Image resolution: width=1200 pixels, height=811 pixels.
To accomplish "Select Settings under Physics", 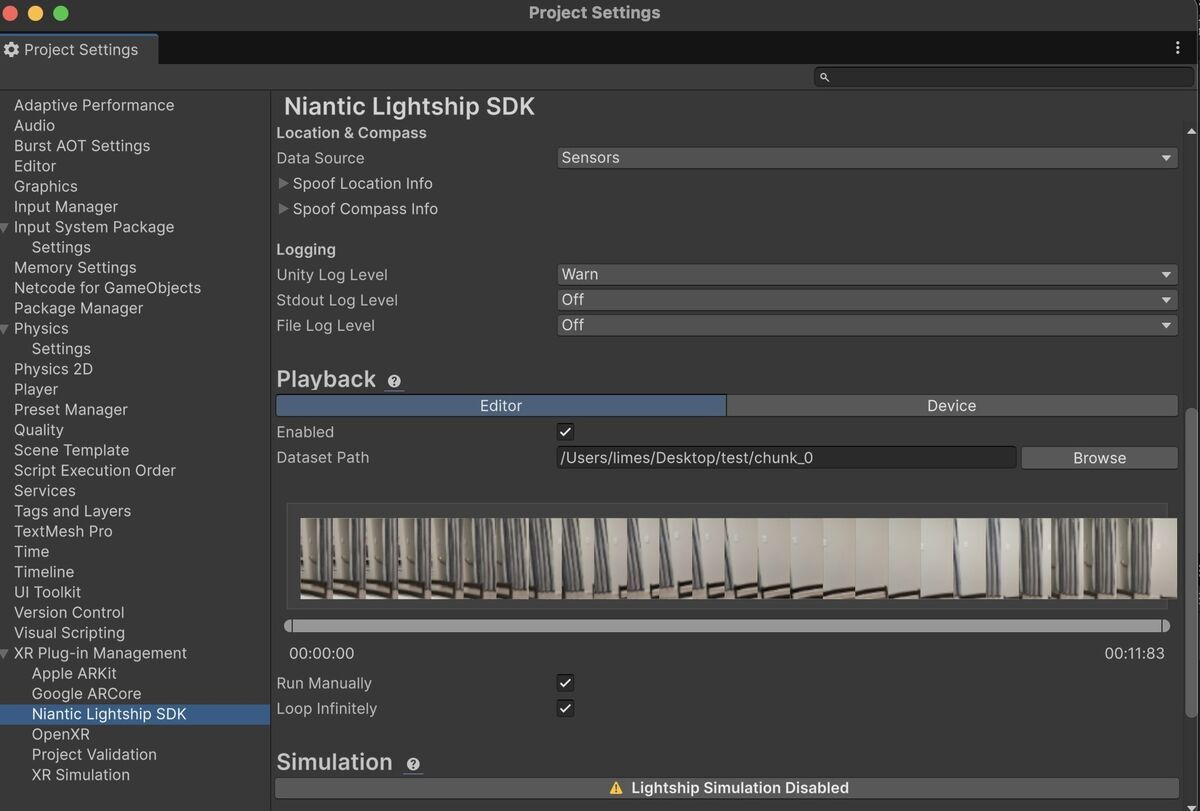I will 61,349.
